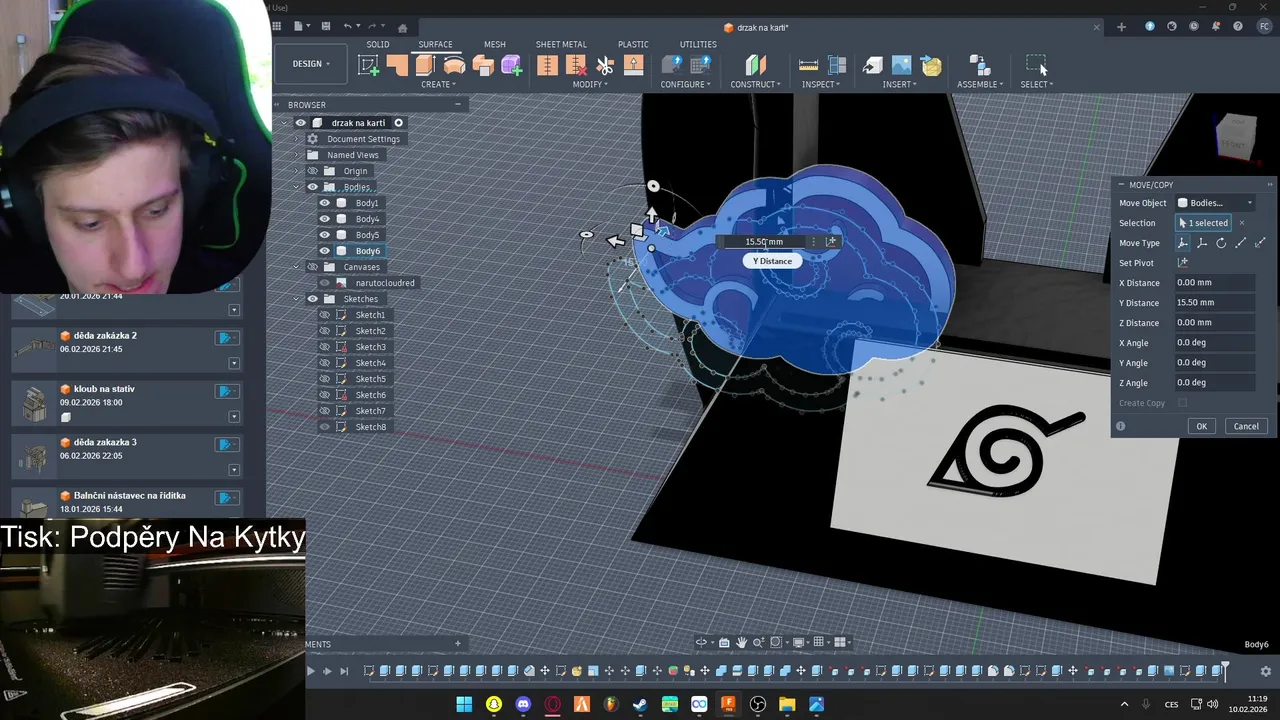Open the DESIGN workspace dropdown
The image size is (1280, 720).
[311, 64]
